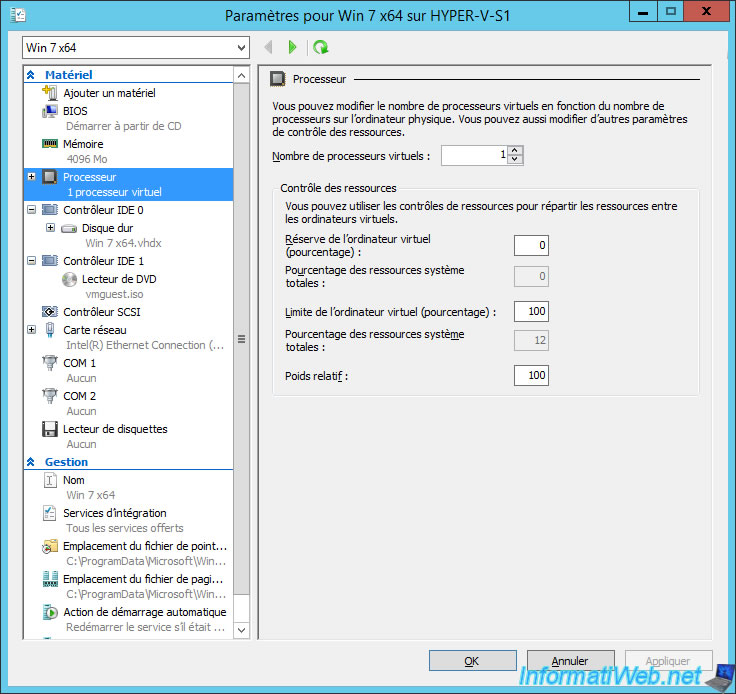This screenshot has height=694, width=736.
Task: Collapse the Contrôleur IDE 0 node
Action: tap(32, 210)
